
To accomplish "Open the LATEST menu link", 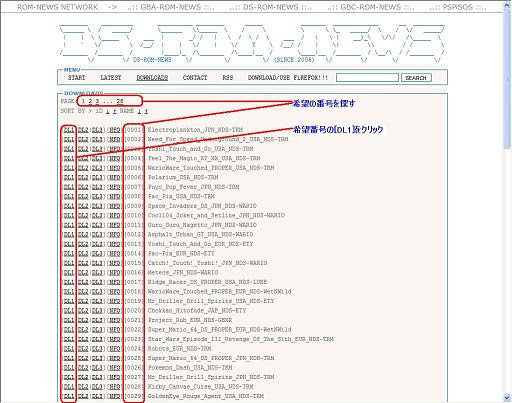I will 111,78.
